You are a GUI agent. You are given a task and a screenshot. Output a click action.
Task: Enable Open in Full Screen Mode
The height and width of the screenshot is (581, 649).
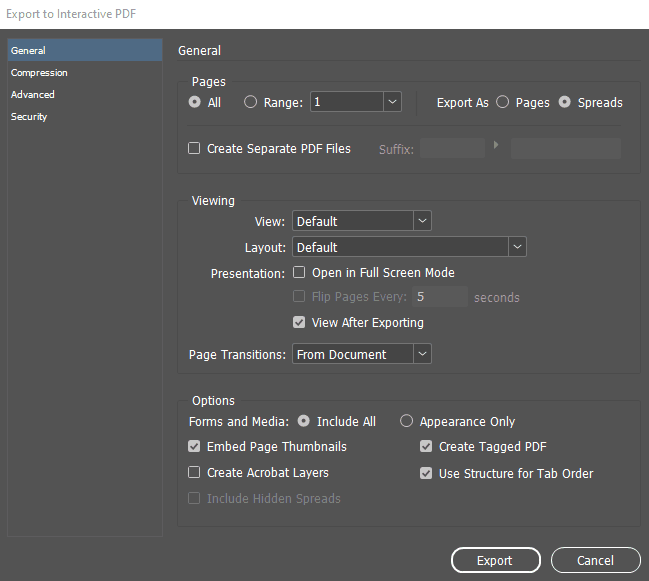pyautogui.click(x=299, y=272)
